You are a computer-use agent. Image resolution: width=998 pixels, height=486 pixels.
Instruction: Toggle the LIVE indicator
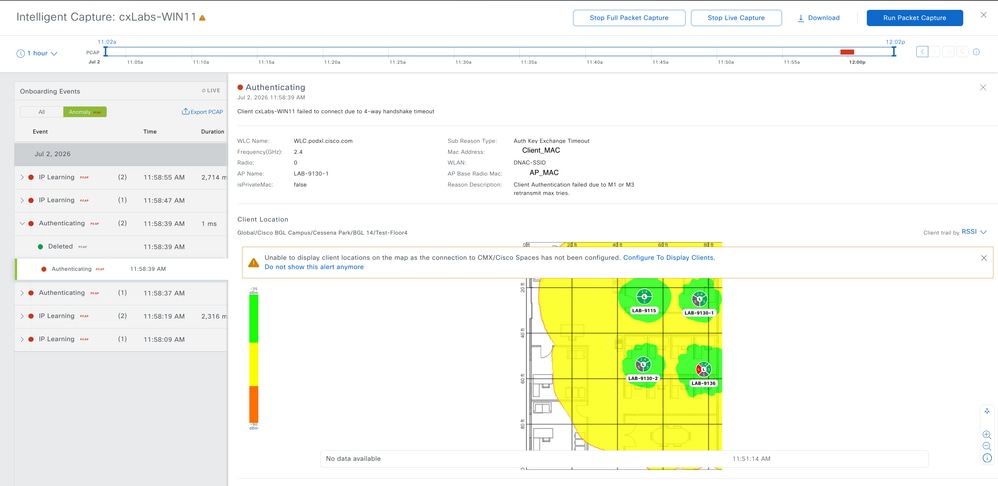211,91
